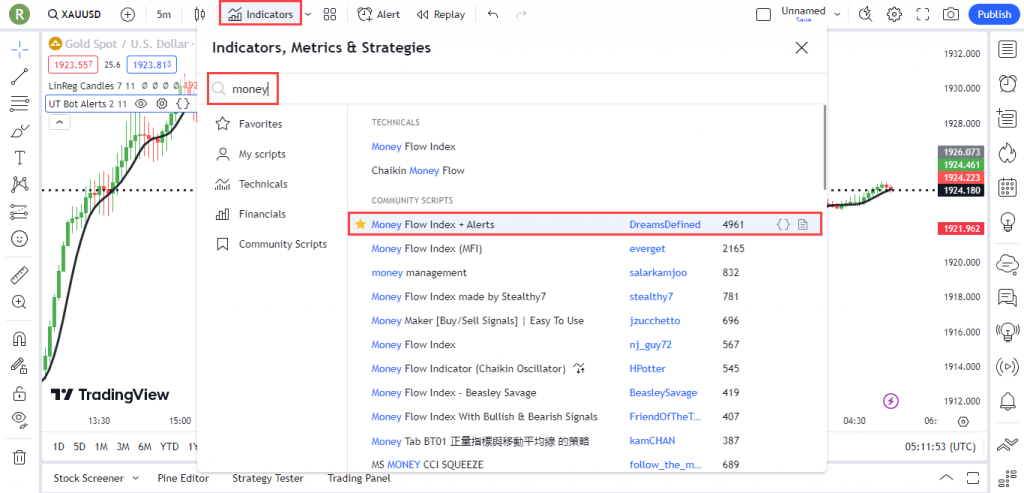Open author DreamsDefined profile link
Image resolution: width=1024 pixels, height=493 pixels.
[x=665, y=225]
